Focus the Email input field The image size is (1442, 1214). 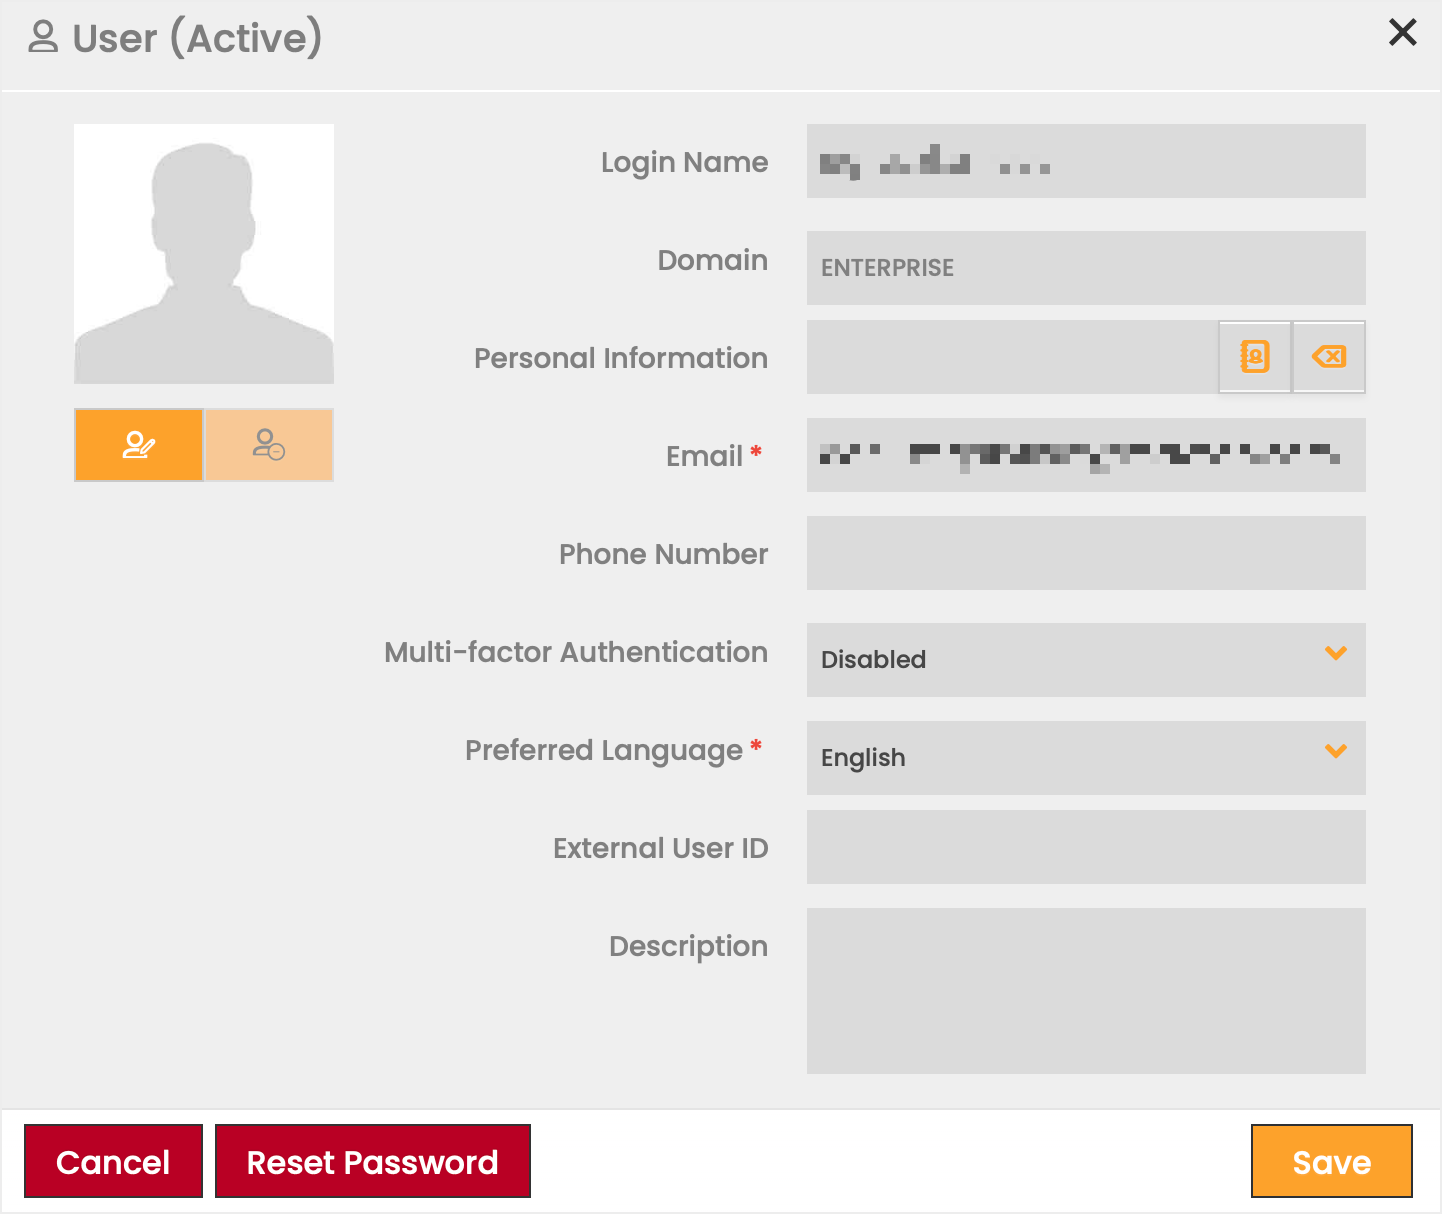pyautogui.click(x=1085, y=455)
